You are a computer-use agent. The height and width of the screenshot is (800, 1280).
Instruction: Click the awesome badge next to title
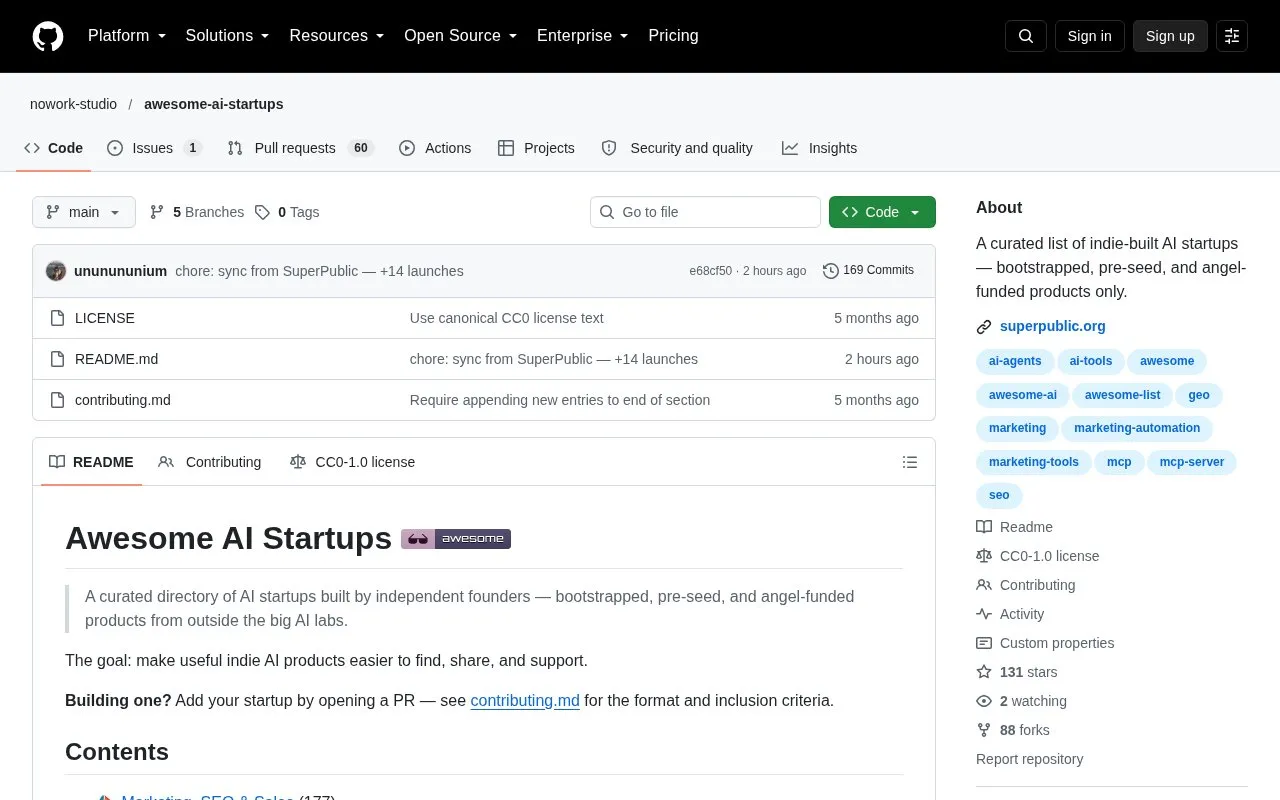point(456,539)
